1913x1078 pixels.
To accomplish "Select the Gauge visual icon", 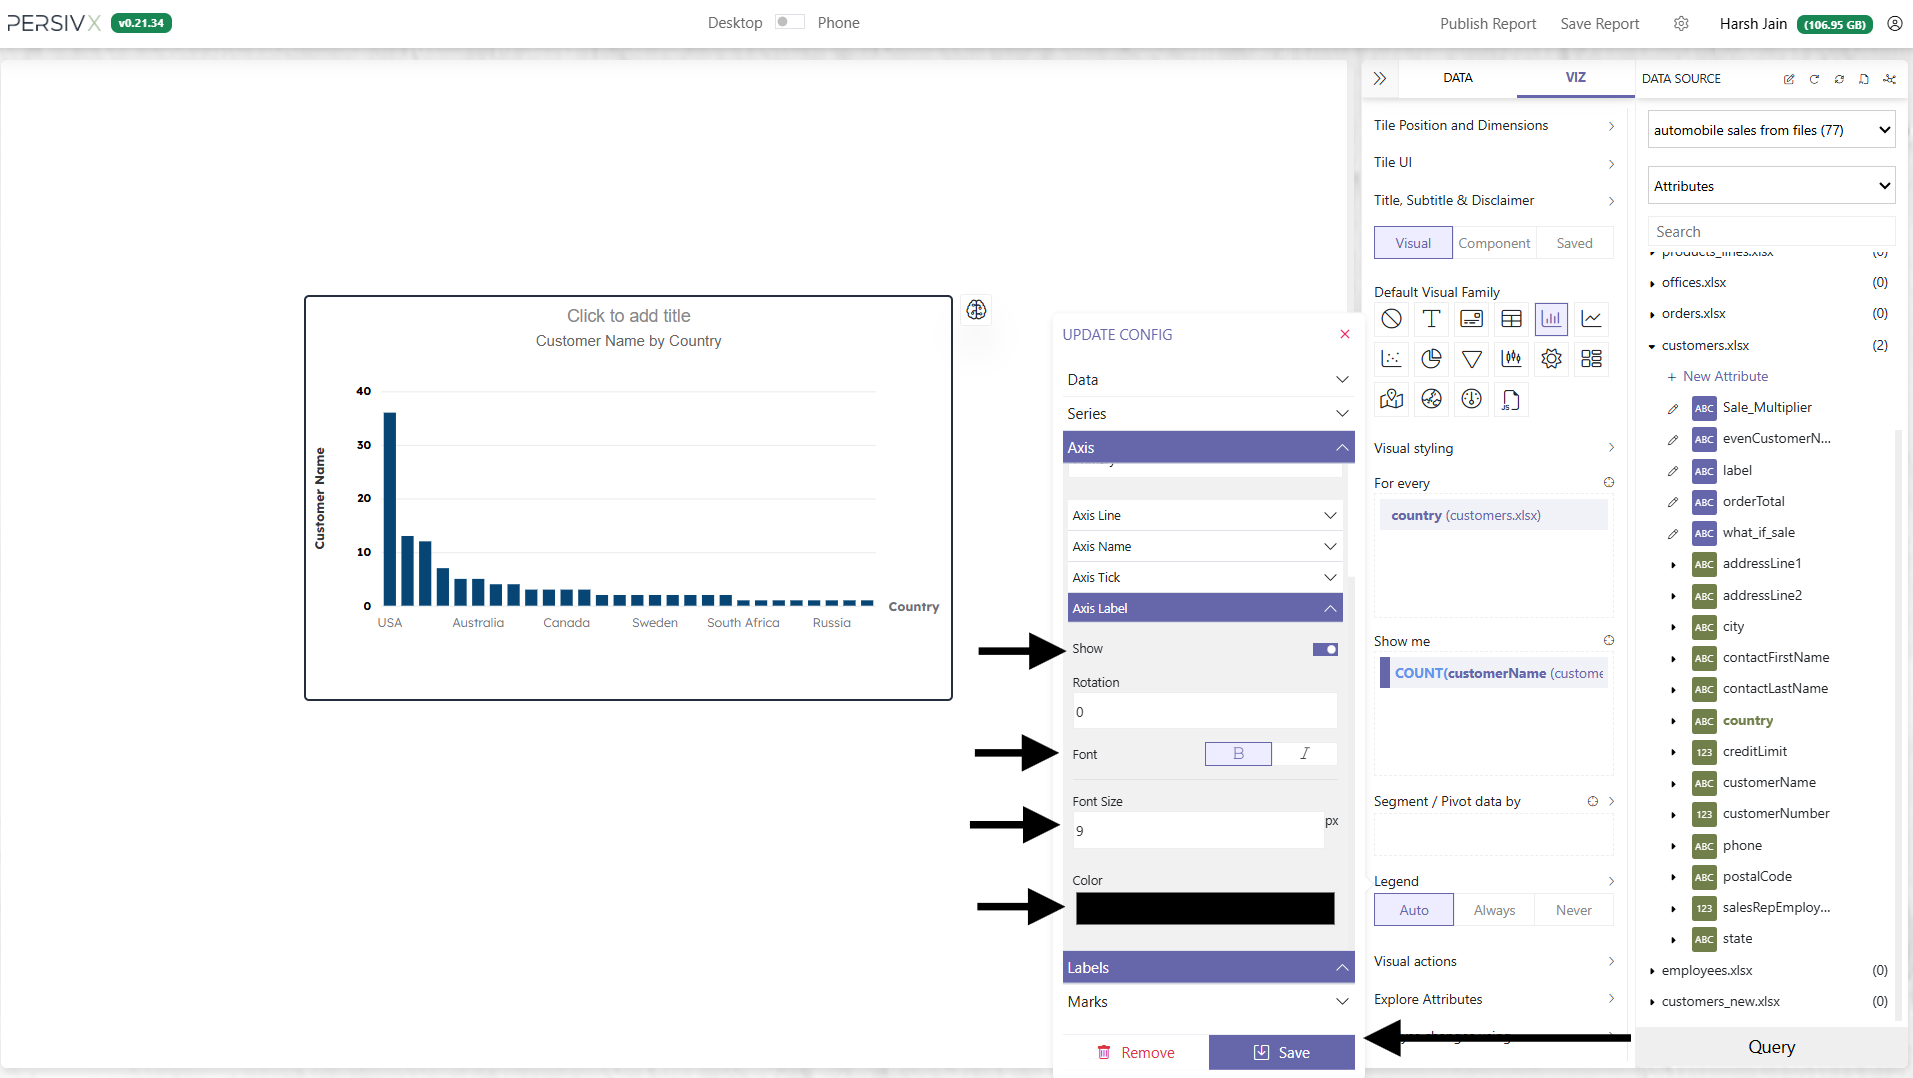I will (1471, 399).
